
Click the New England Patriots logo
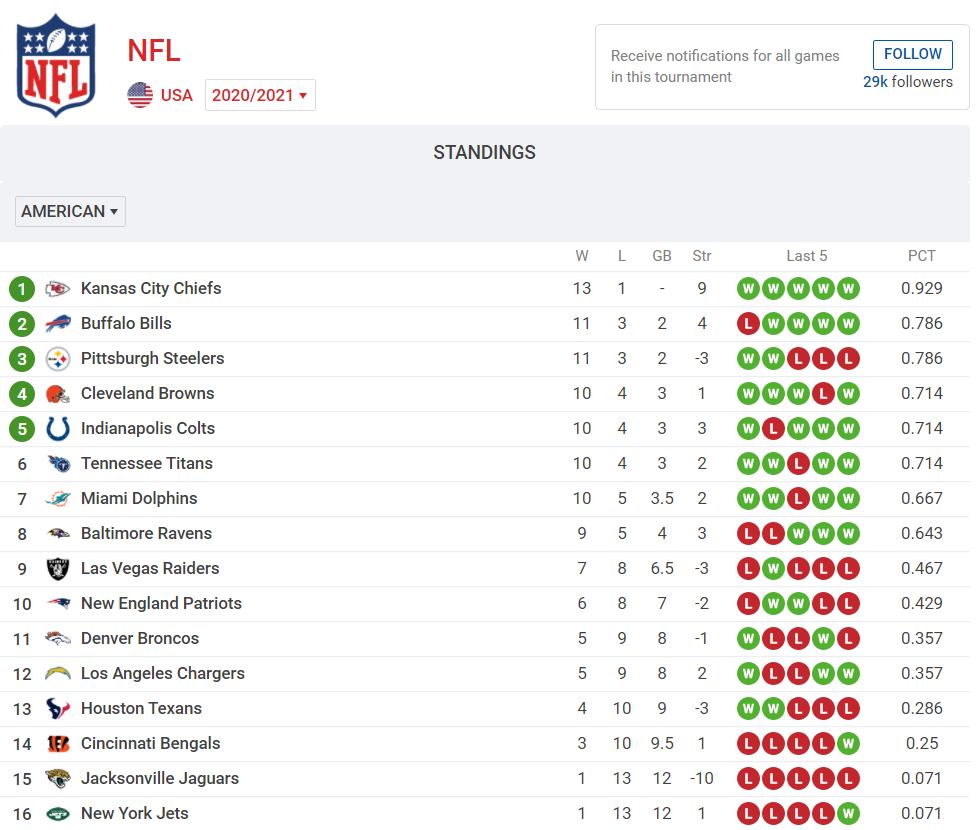[x=58, y=604]
